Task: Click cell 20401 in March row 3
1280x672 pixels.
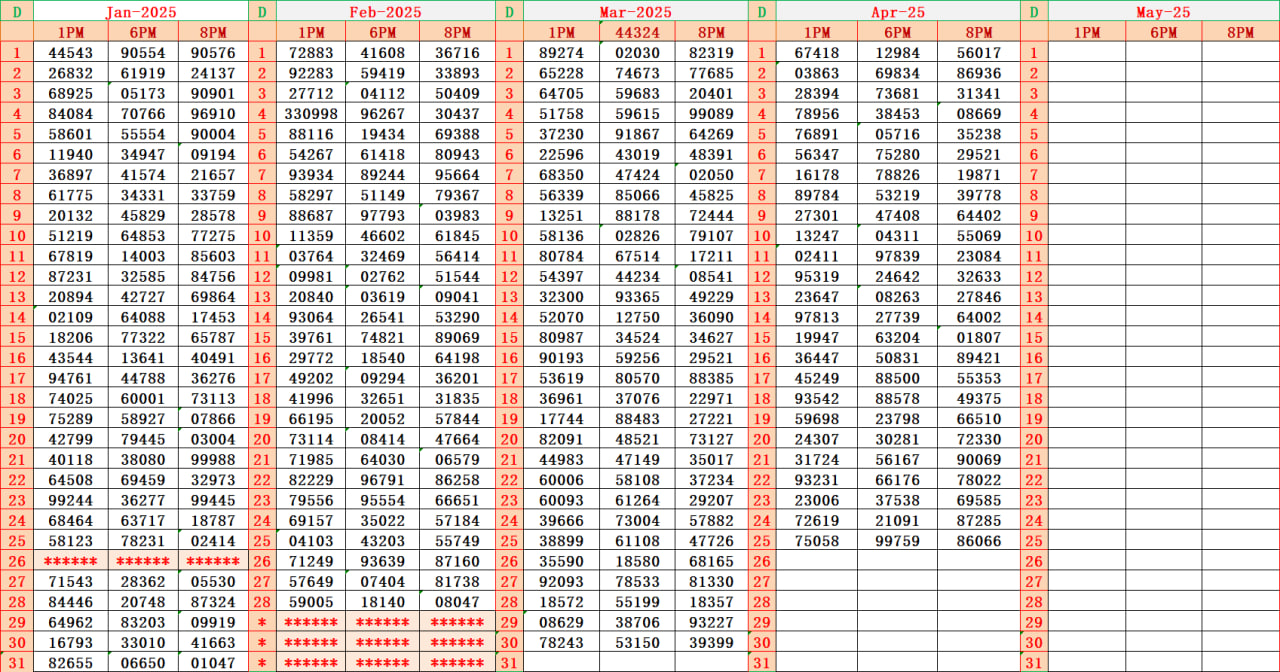Action: (x=711, y=93)
